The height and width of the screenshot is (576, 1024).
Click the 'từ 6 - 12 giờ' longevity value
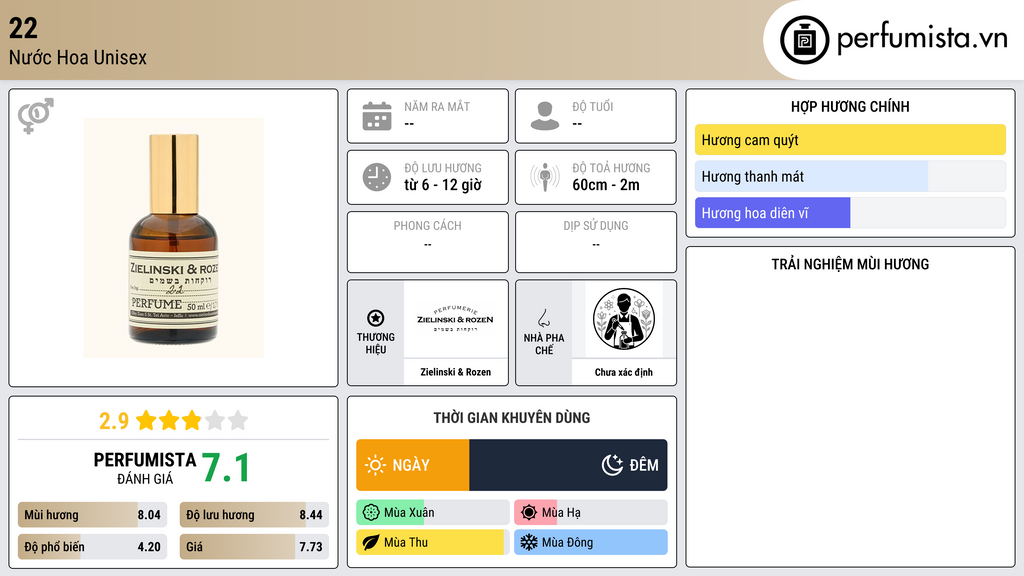(443, 185)
